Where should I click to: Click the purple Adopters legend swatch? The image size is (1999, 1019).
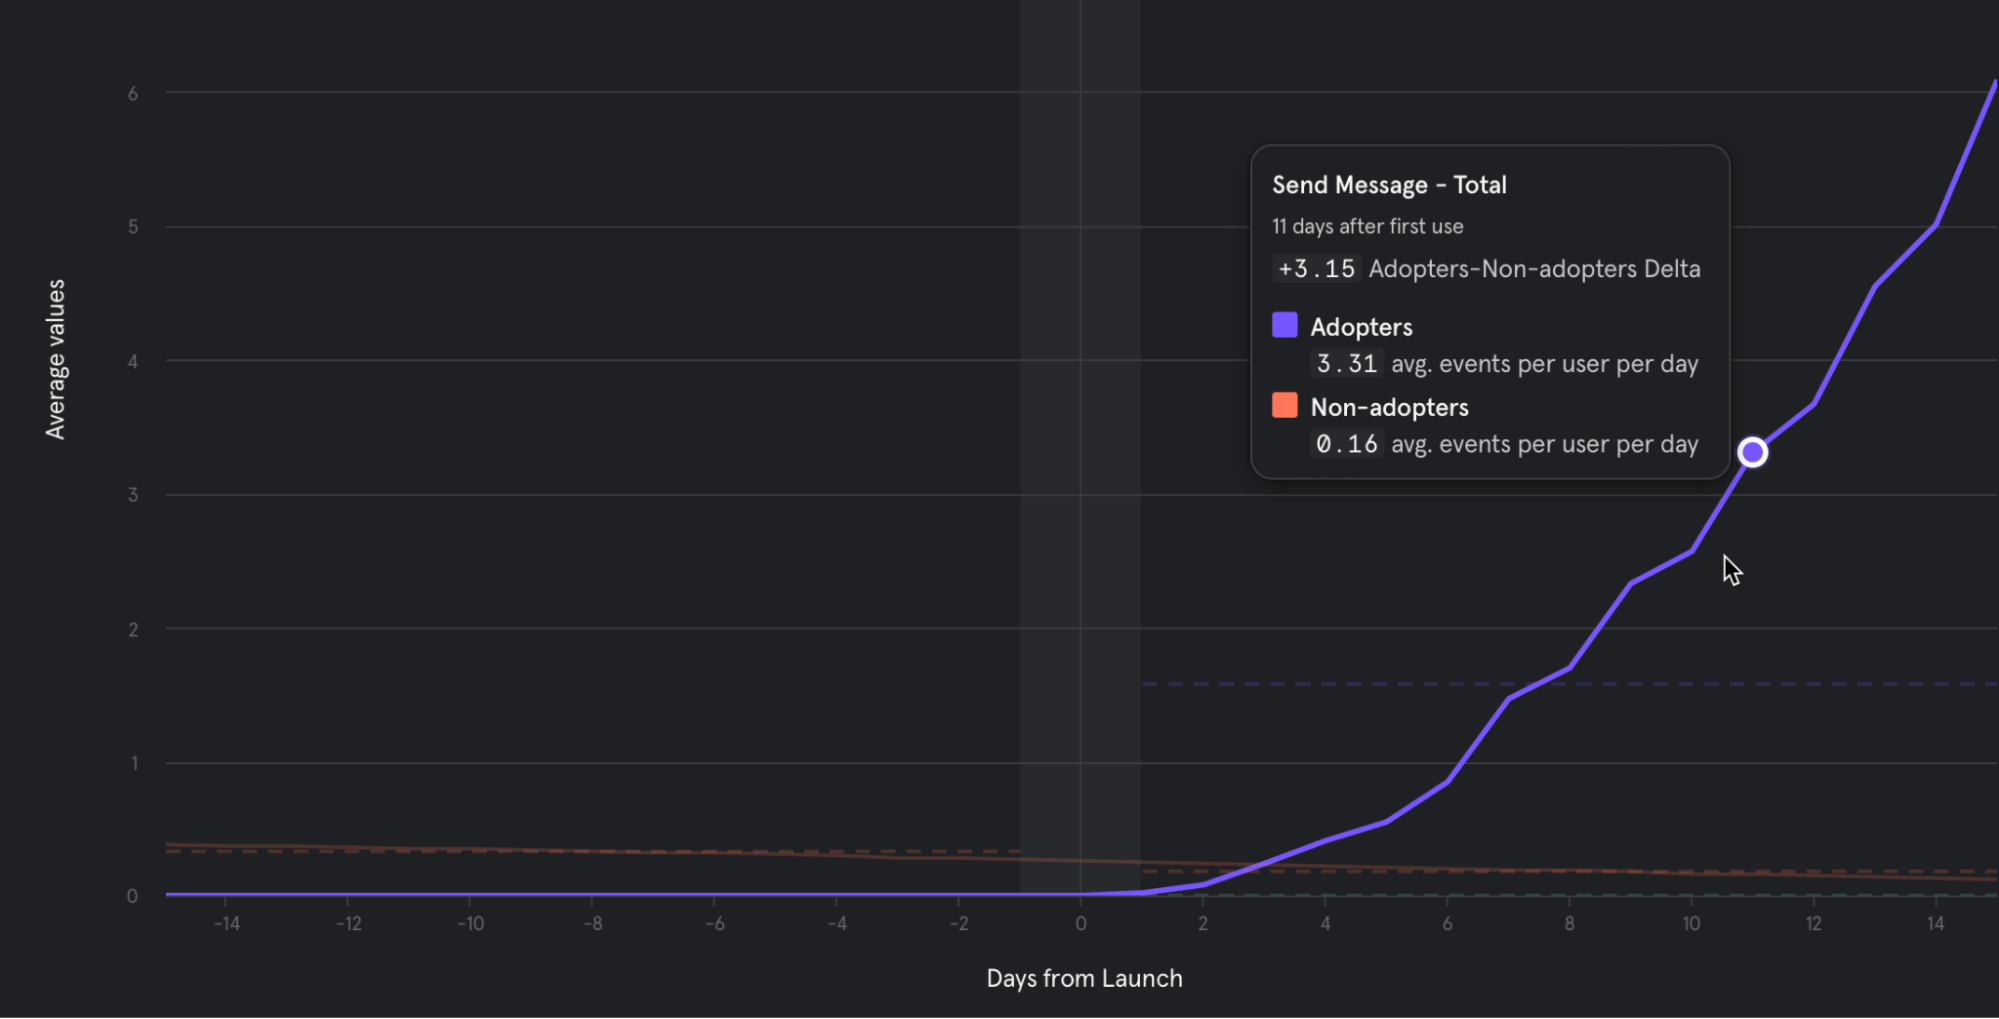tap(1284, 324)
